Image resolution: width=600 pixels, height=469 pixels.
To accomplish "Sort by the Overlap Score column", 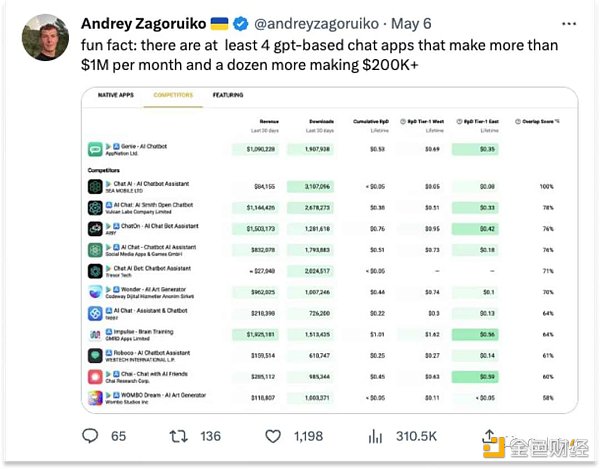I will pyautogui.click(x=541, y=121).
